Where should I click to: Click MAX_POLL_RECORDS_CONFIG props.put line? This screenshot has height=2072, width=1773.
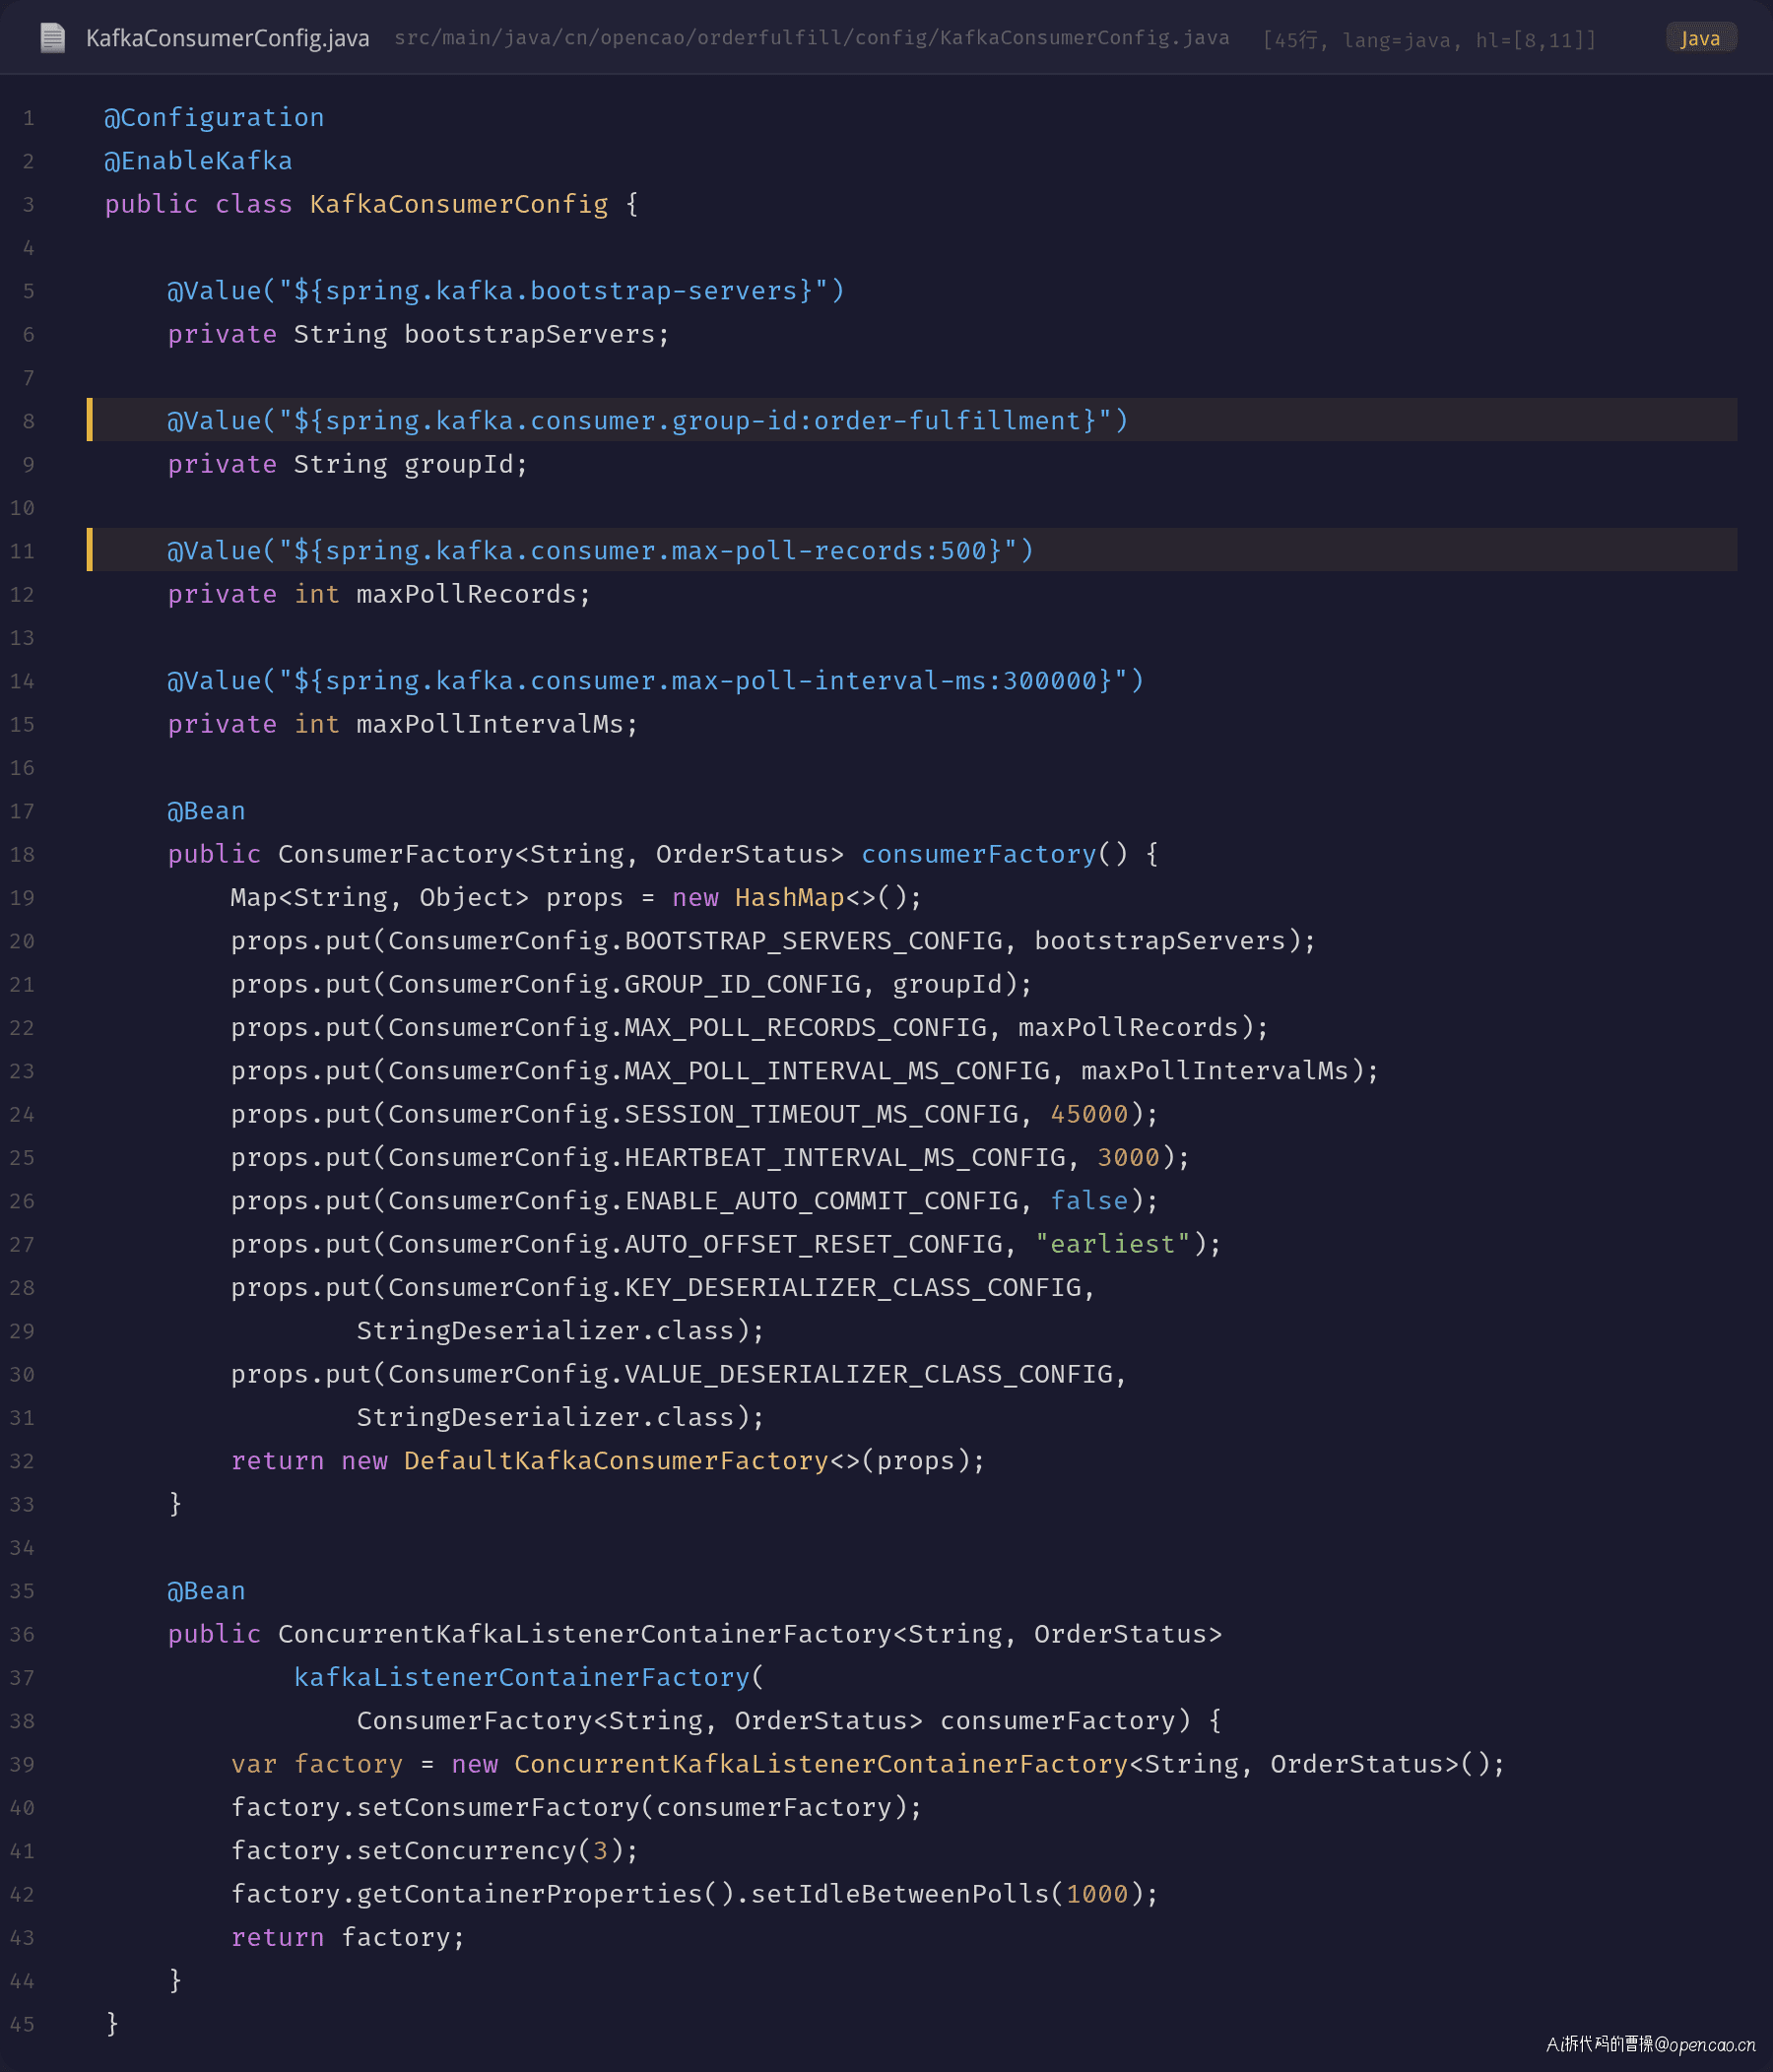tap(749, 1027)
